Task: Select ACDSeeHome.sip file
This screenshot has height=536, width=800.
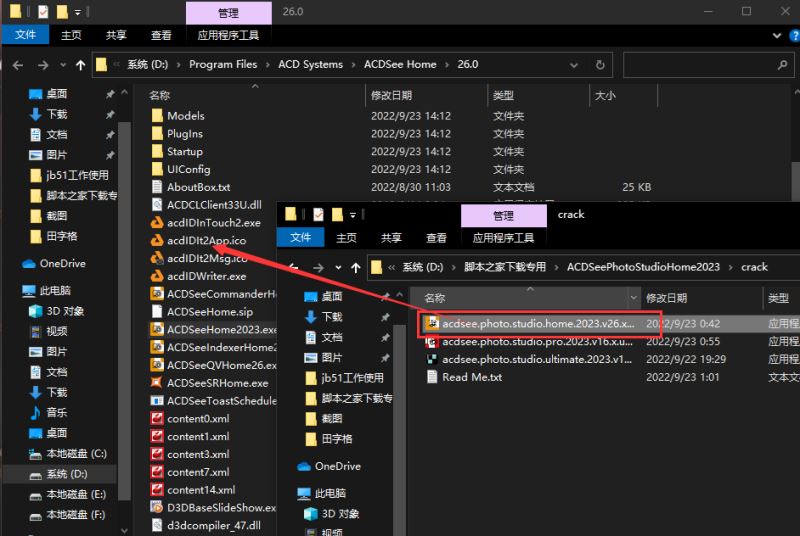Action: pos(210,312)
